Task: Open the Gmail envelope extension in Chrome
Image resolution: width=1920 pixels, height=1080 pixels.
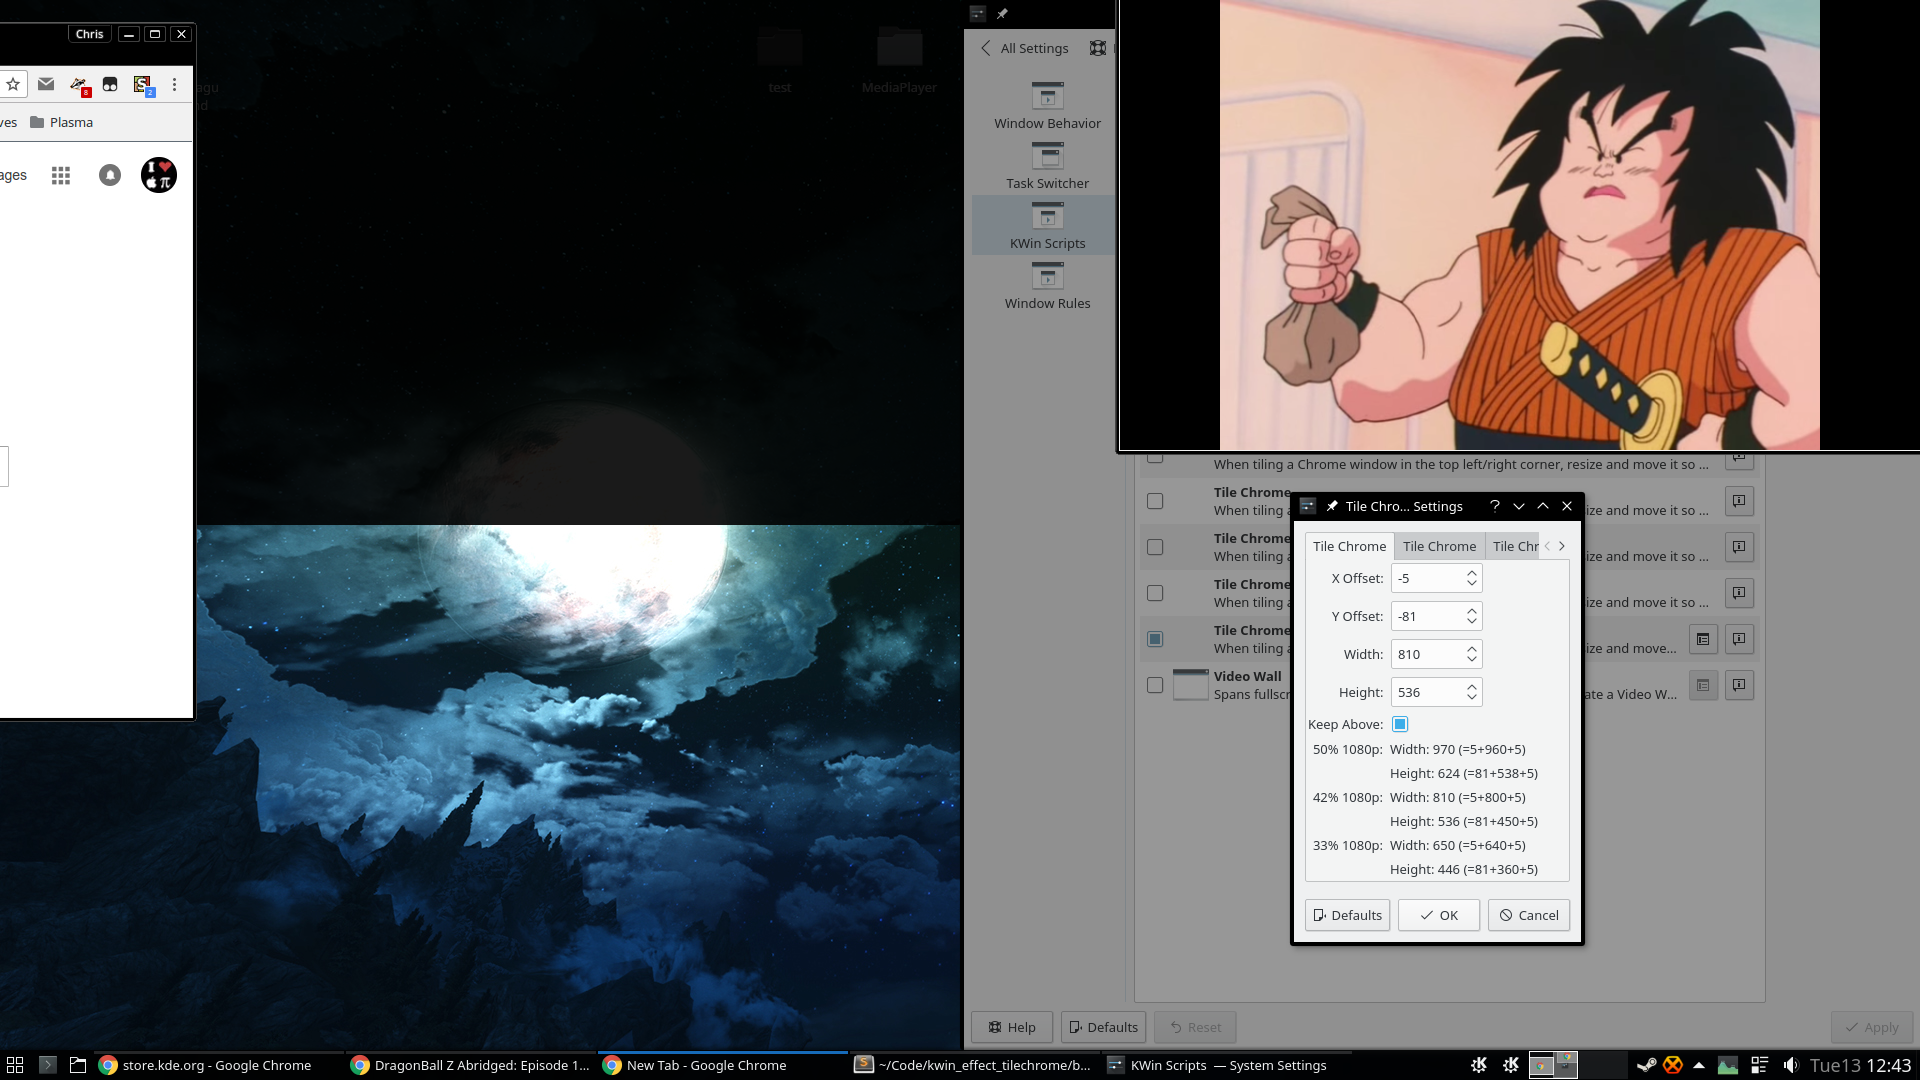Action: pyautogui.click(x=46, y=85)
